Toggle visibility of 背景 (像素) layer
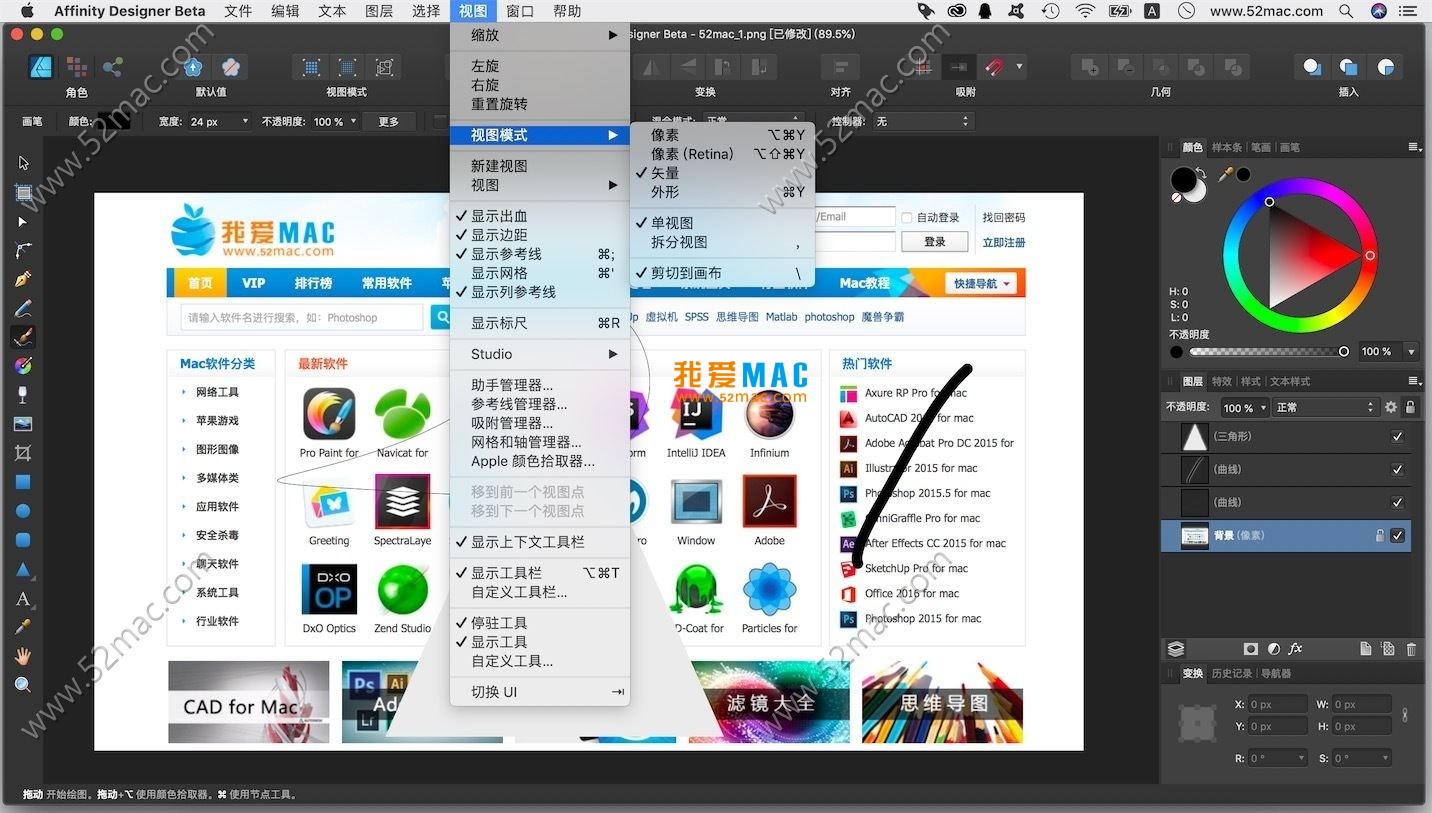 pos(1397,535)
